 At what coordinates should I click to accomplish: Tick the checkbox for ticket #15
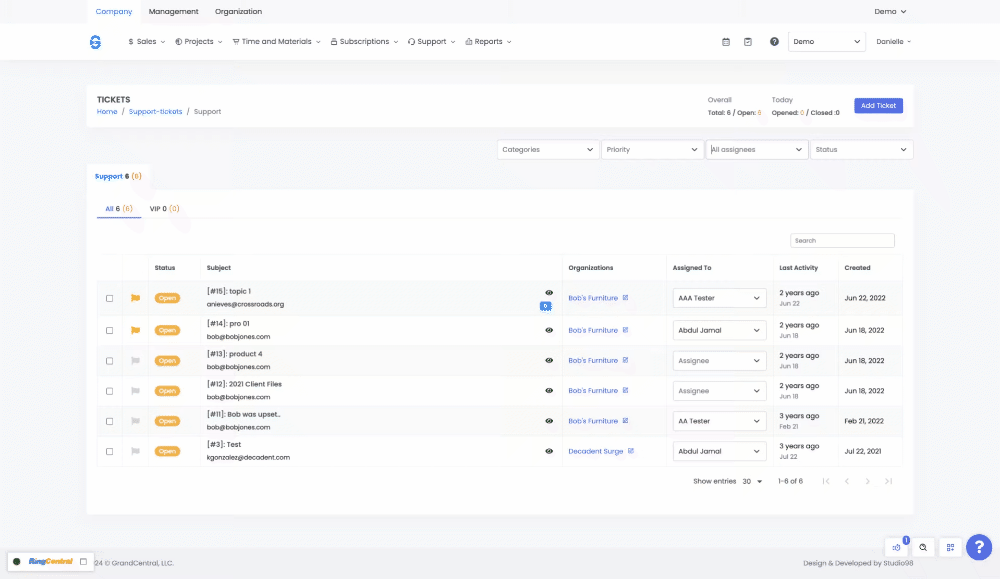point(110,298)
